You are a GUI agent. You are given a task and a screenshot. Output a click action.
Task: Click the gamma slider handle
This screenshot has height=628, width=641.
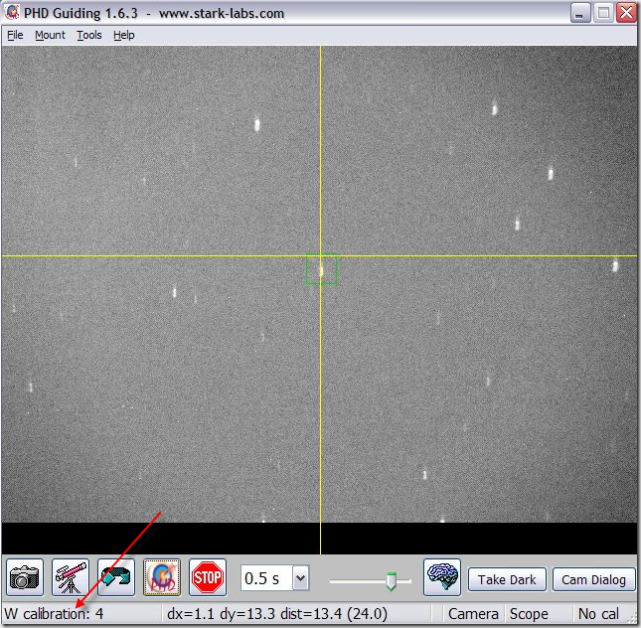tap(392, 580)
